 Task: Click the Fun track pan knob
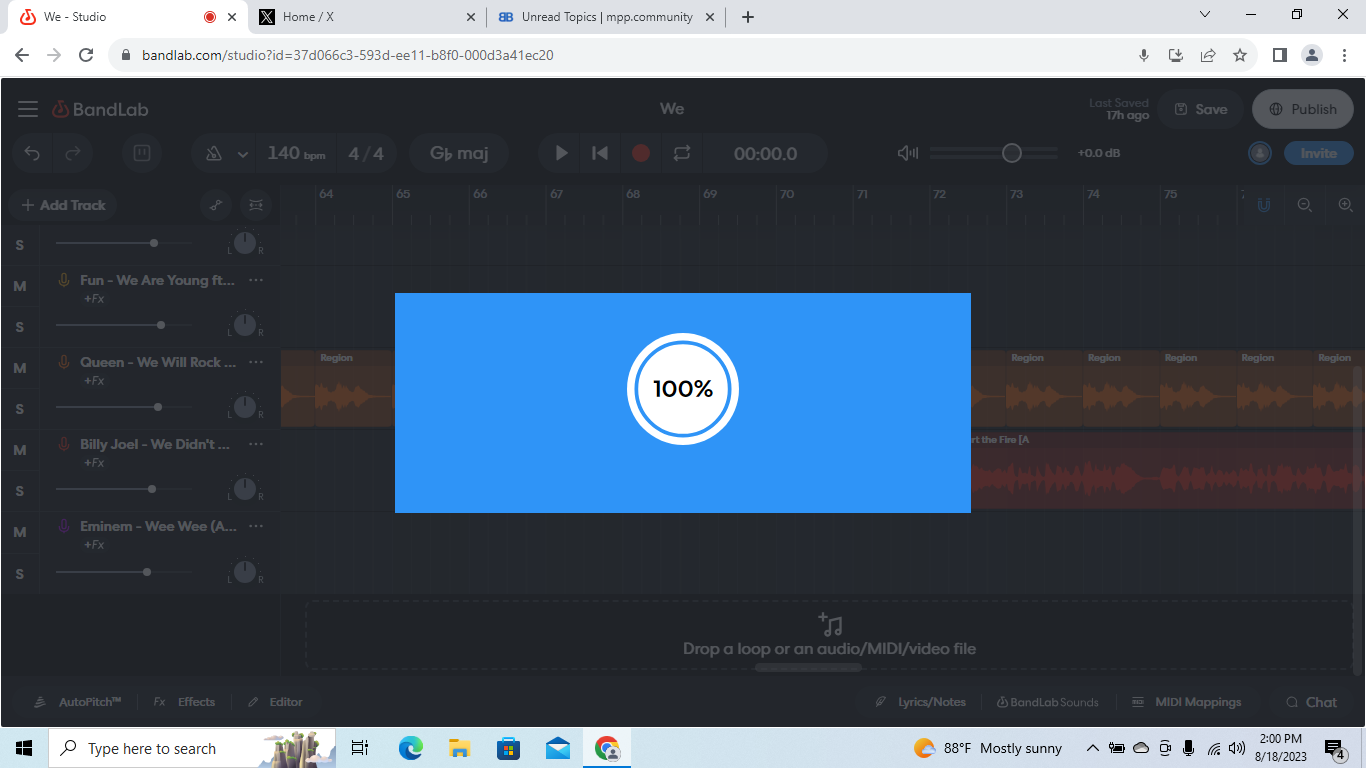click(245, 325)
